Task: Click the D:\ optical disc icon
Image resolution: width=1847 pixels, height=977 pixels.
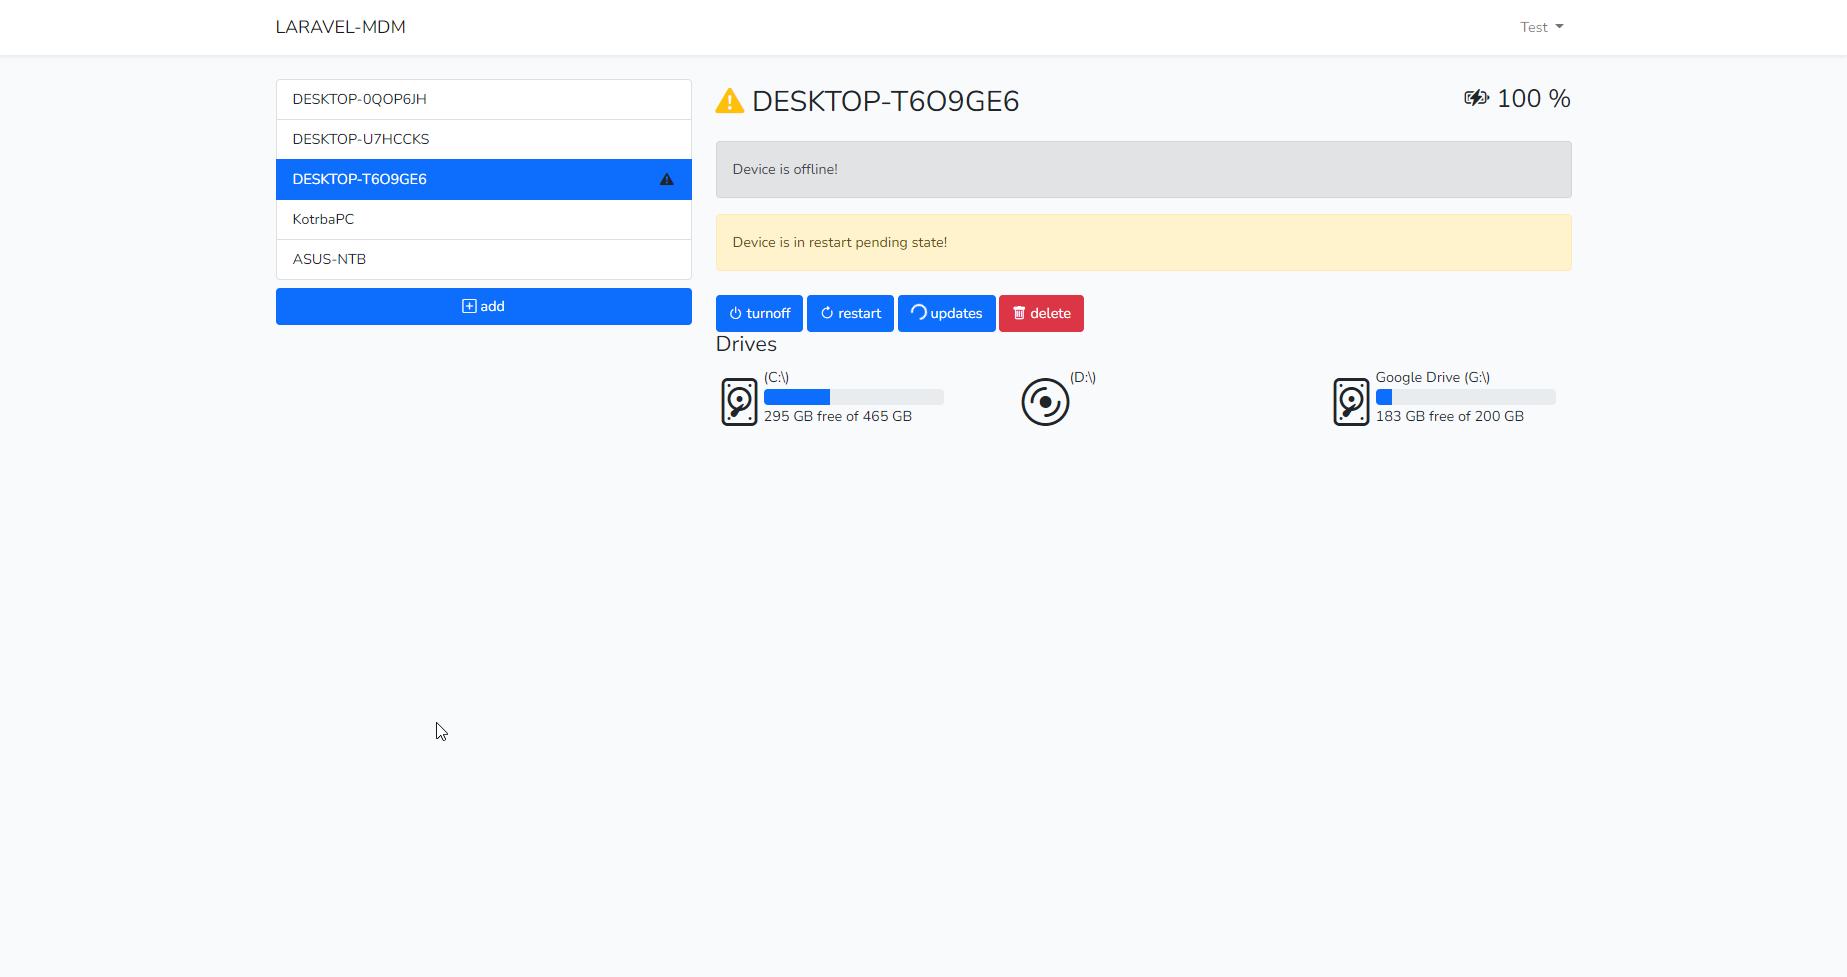Action: click(1045, 402)
